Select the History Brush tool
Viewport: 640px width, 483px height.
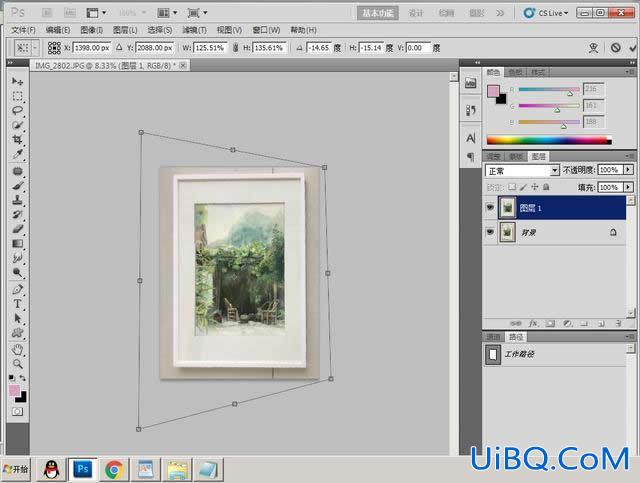pos(17,214)
